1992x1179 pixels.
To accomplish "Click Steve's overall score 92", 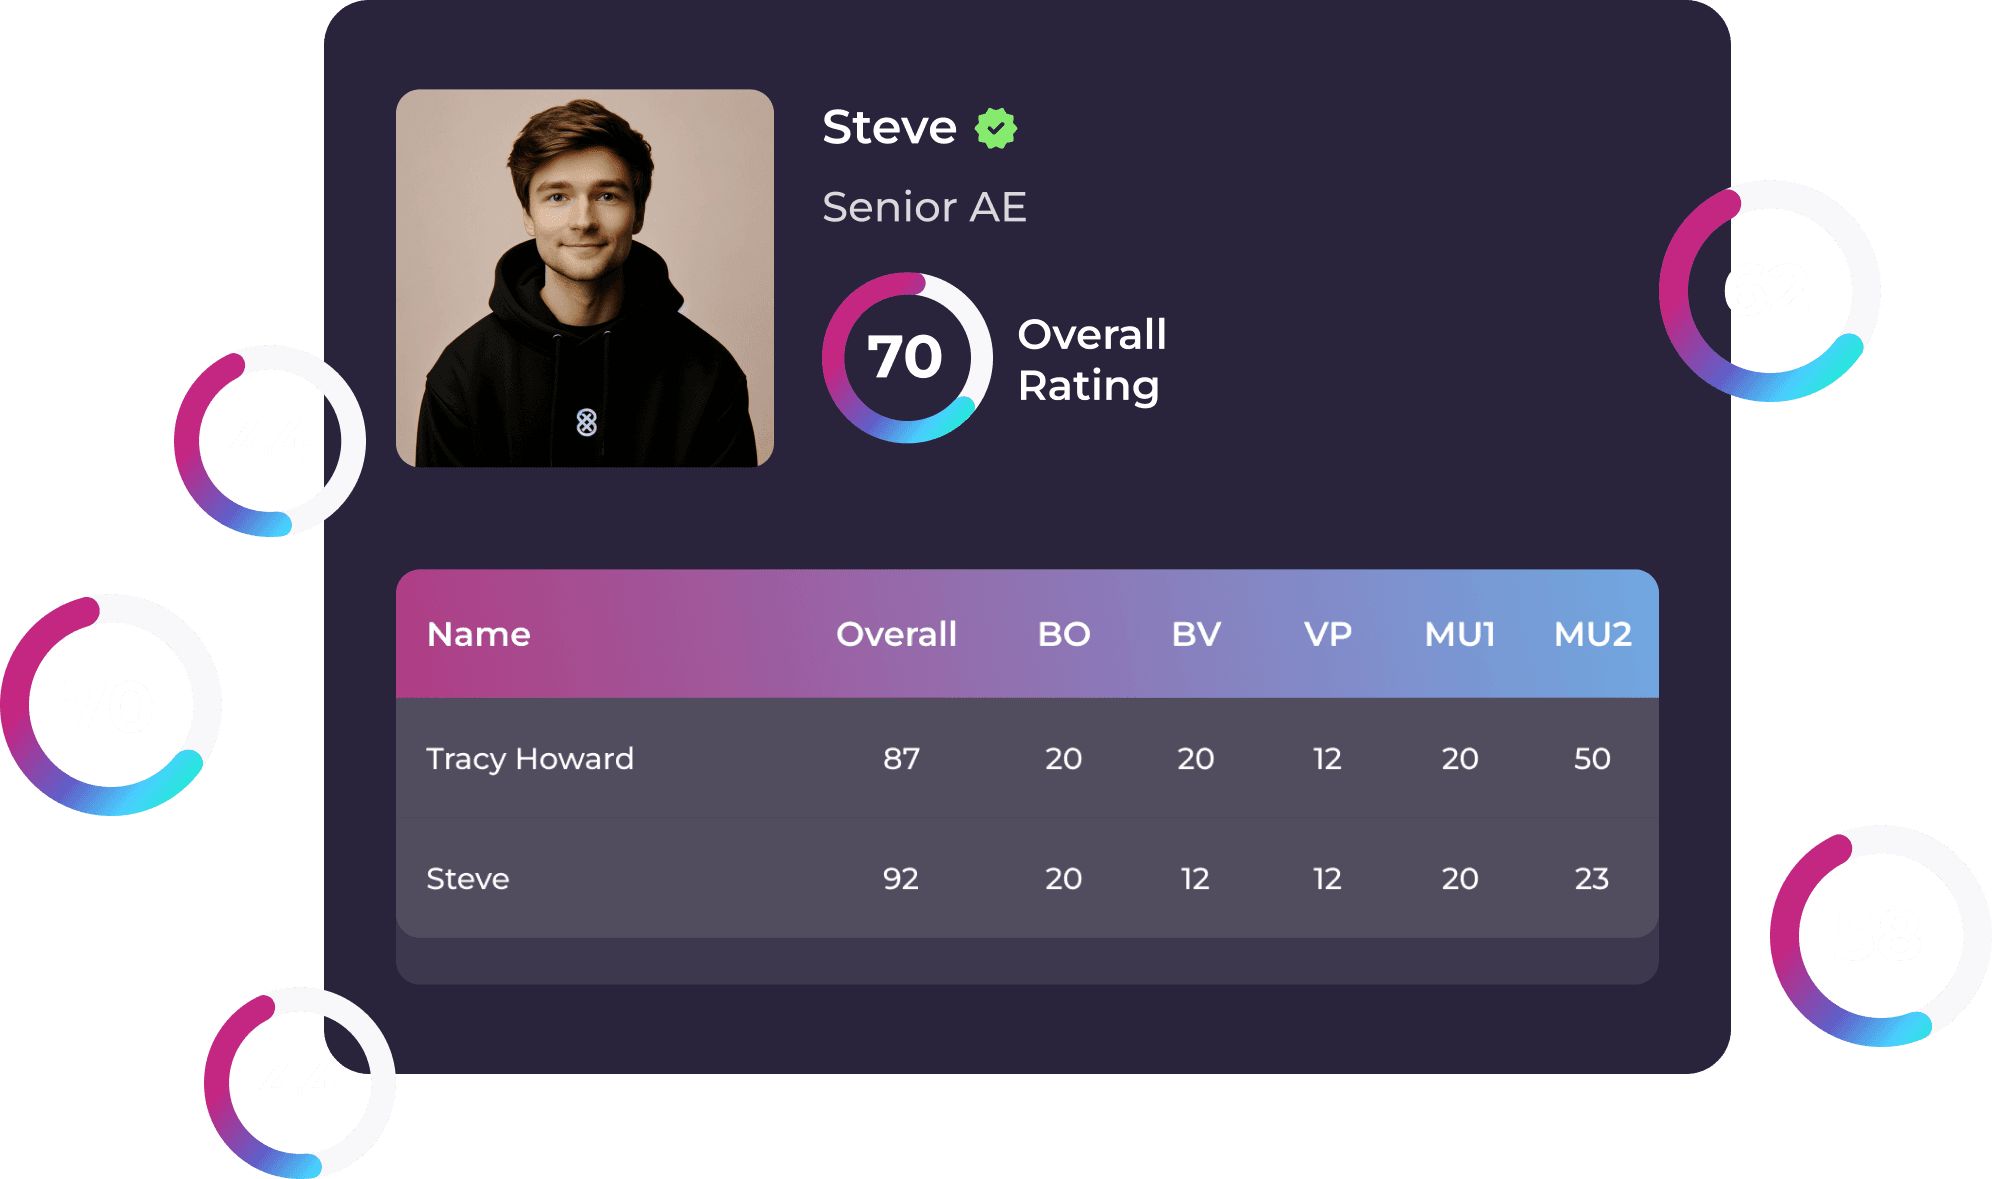I will point(901,879).
